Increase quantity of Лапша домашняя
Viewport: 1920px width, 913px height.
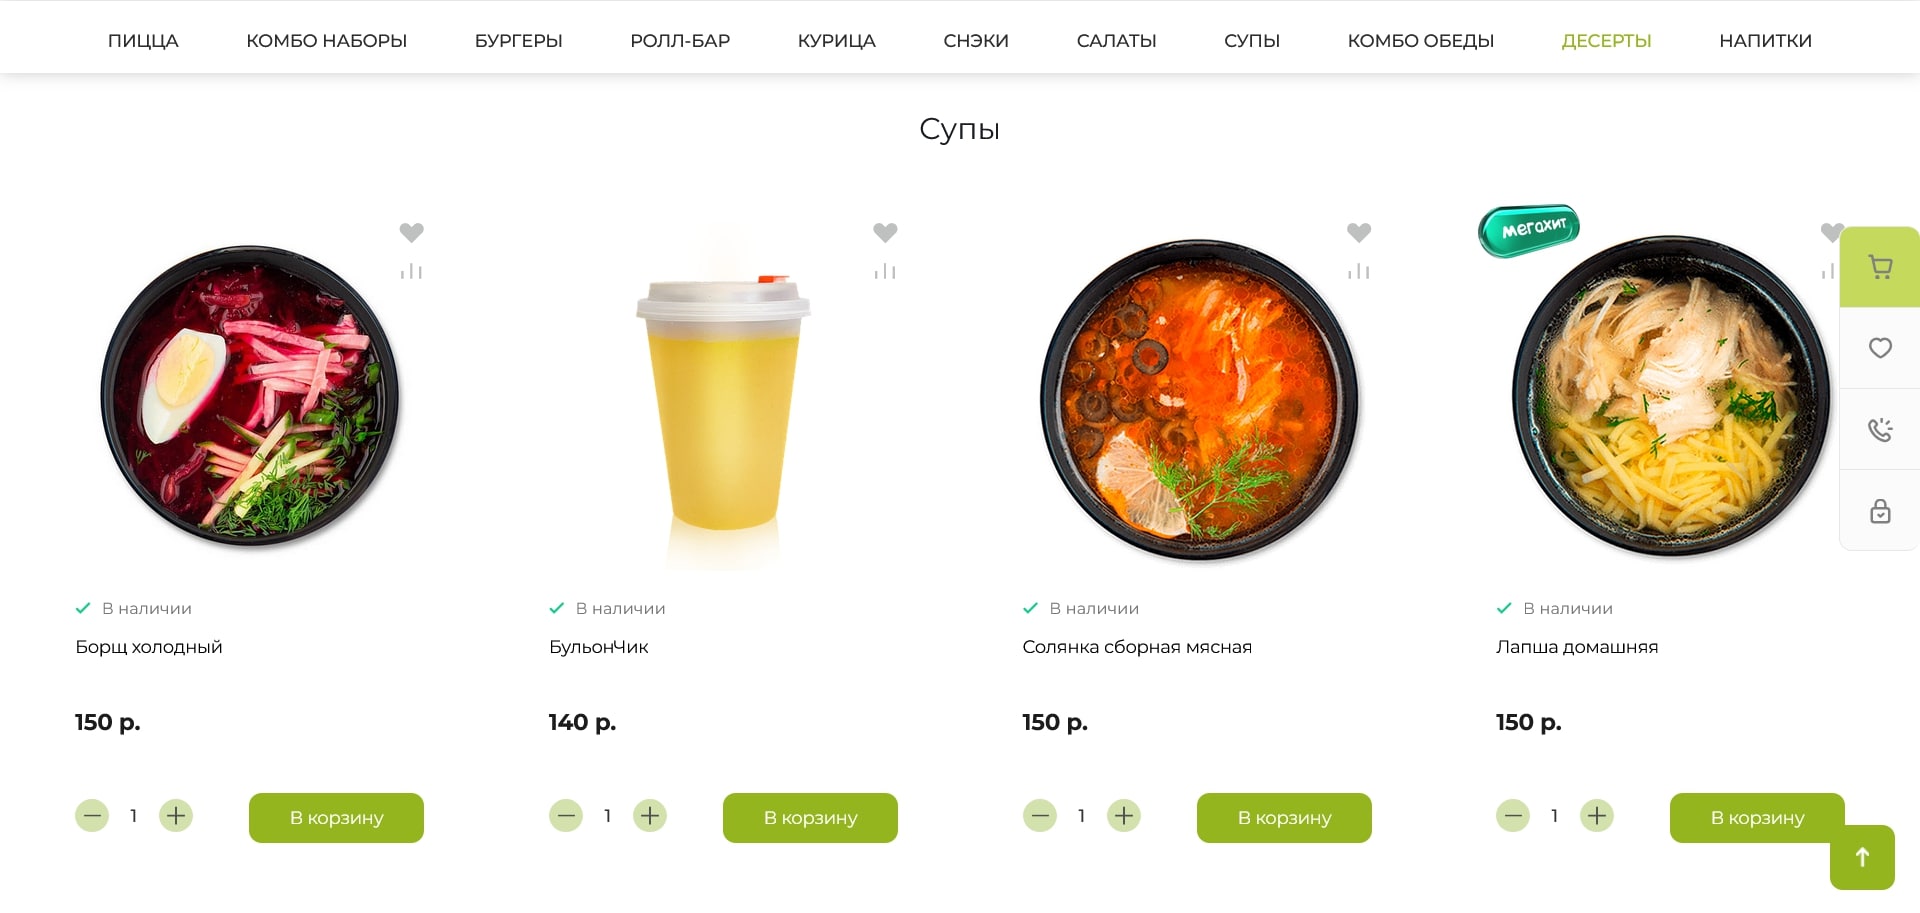(1597, 816)
